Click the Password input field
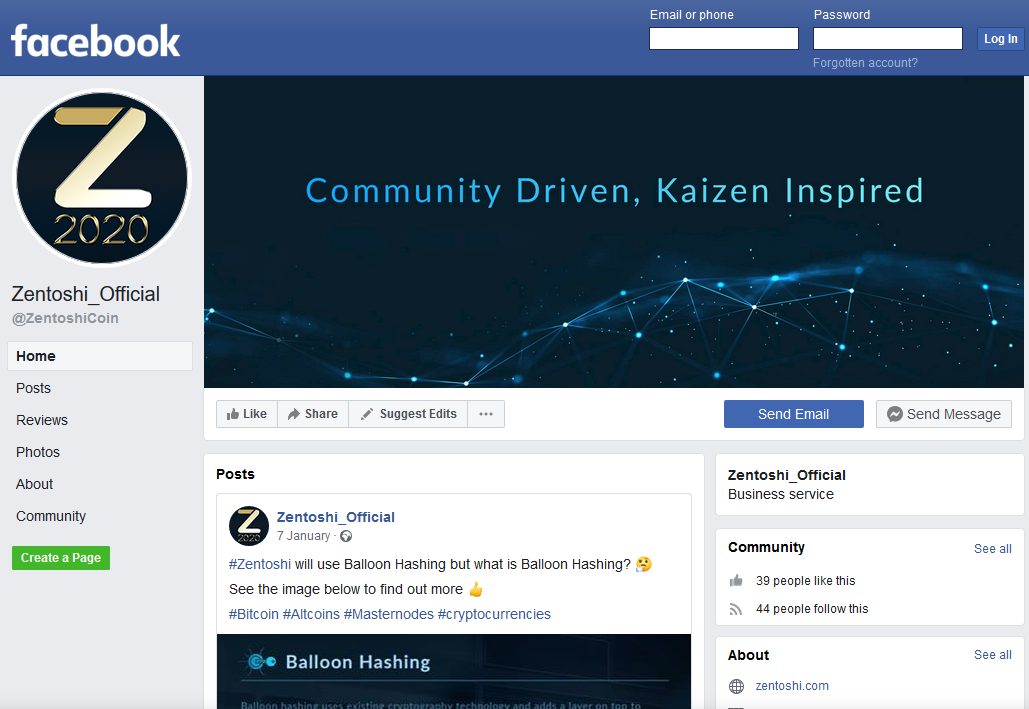Viewport: 1029px width, 709px height. (888, 39)
